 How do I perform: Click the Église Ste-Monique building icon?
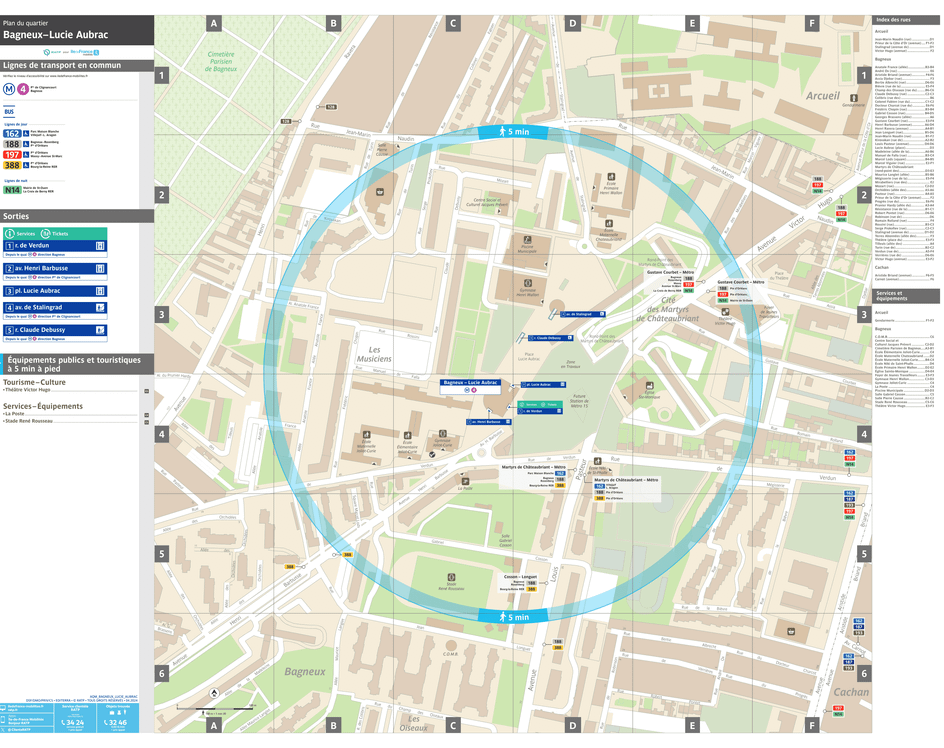coord(650,385)
